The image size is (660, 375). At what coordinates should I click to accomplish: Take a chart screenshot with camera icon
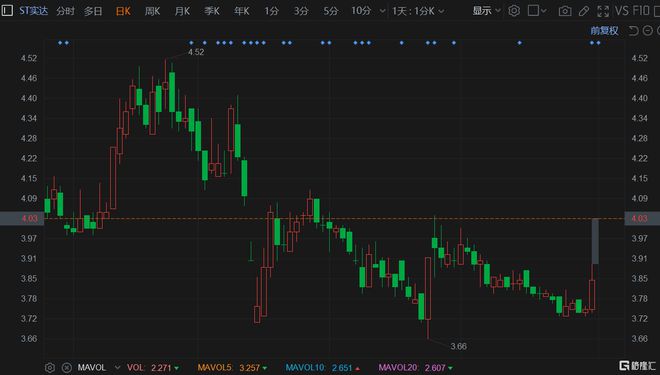pyautogui.click(x=565, y=11)
